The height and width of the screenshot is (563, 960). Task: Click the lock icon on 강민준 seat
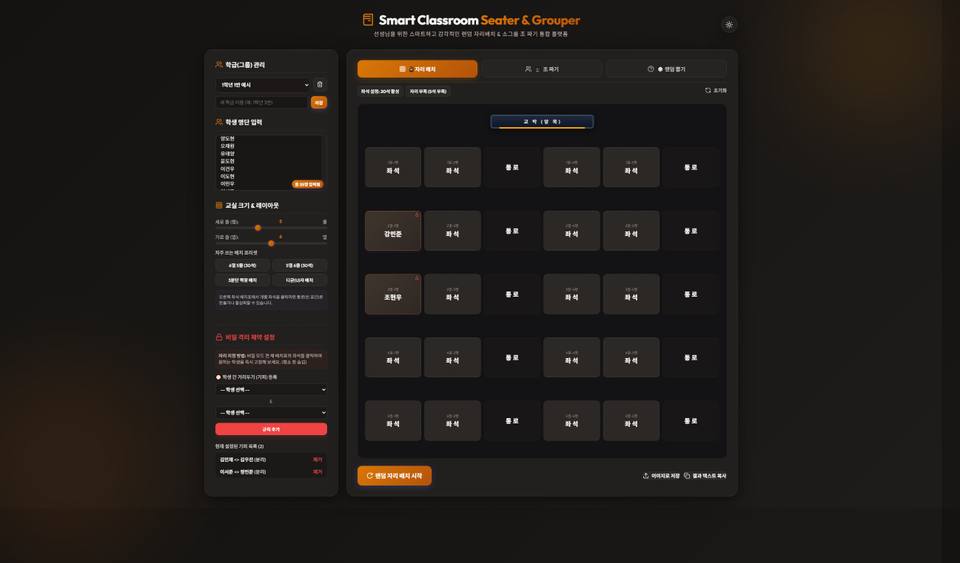pyautogui.click(x=417, y=215)
